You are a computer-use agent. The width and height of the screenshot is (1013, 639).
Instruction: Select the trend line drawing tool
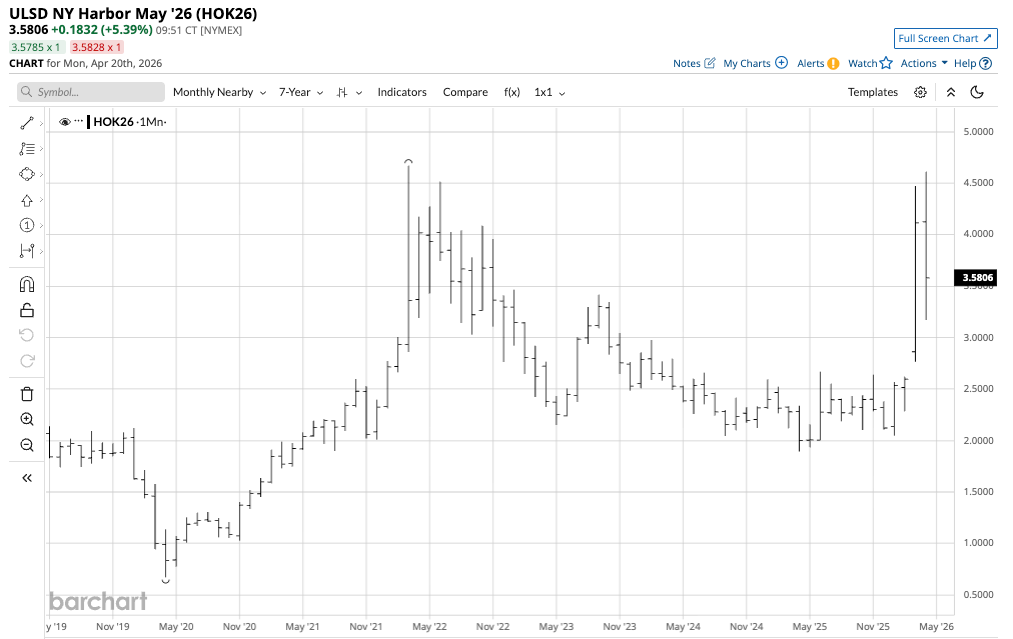pos(27,123)
